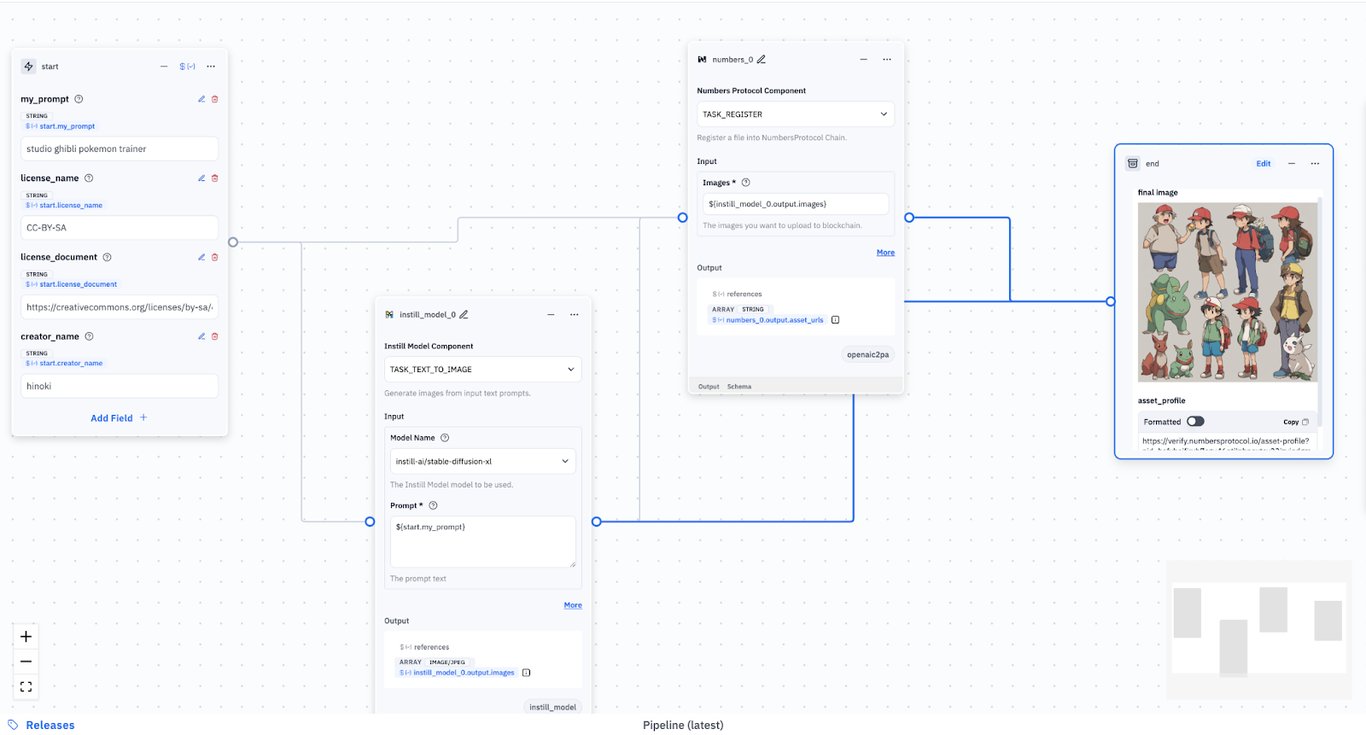Edit the my_prompt field with the pencil icon
Image resolution: width=1366 pixels, height=735 pixels.
click(201, 99)
